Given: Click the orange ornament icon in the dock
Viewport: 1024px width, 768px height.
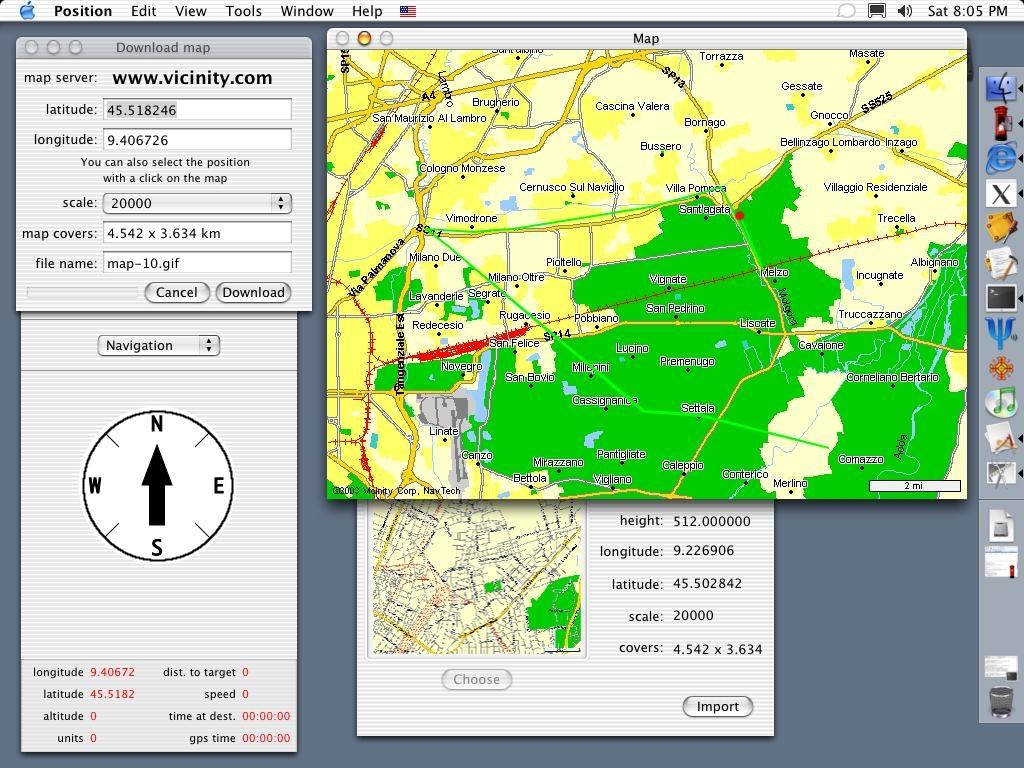Looking at the screenshot, I should coord(1000,368).
